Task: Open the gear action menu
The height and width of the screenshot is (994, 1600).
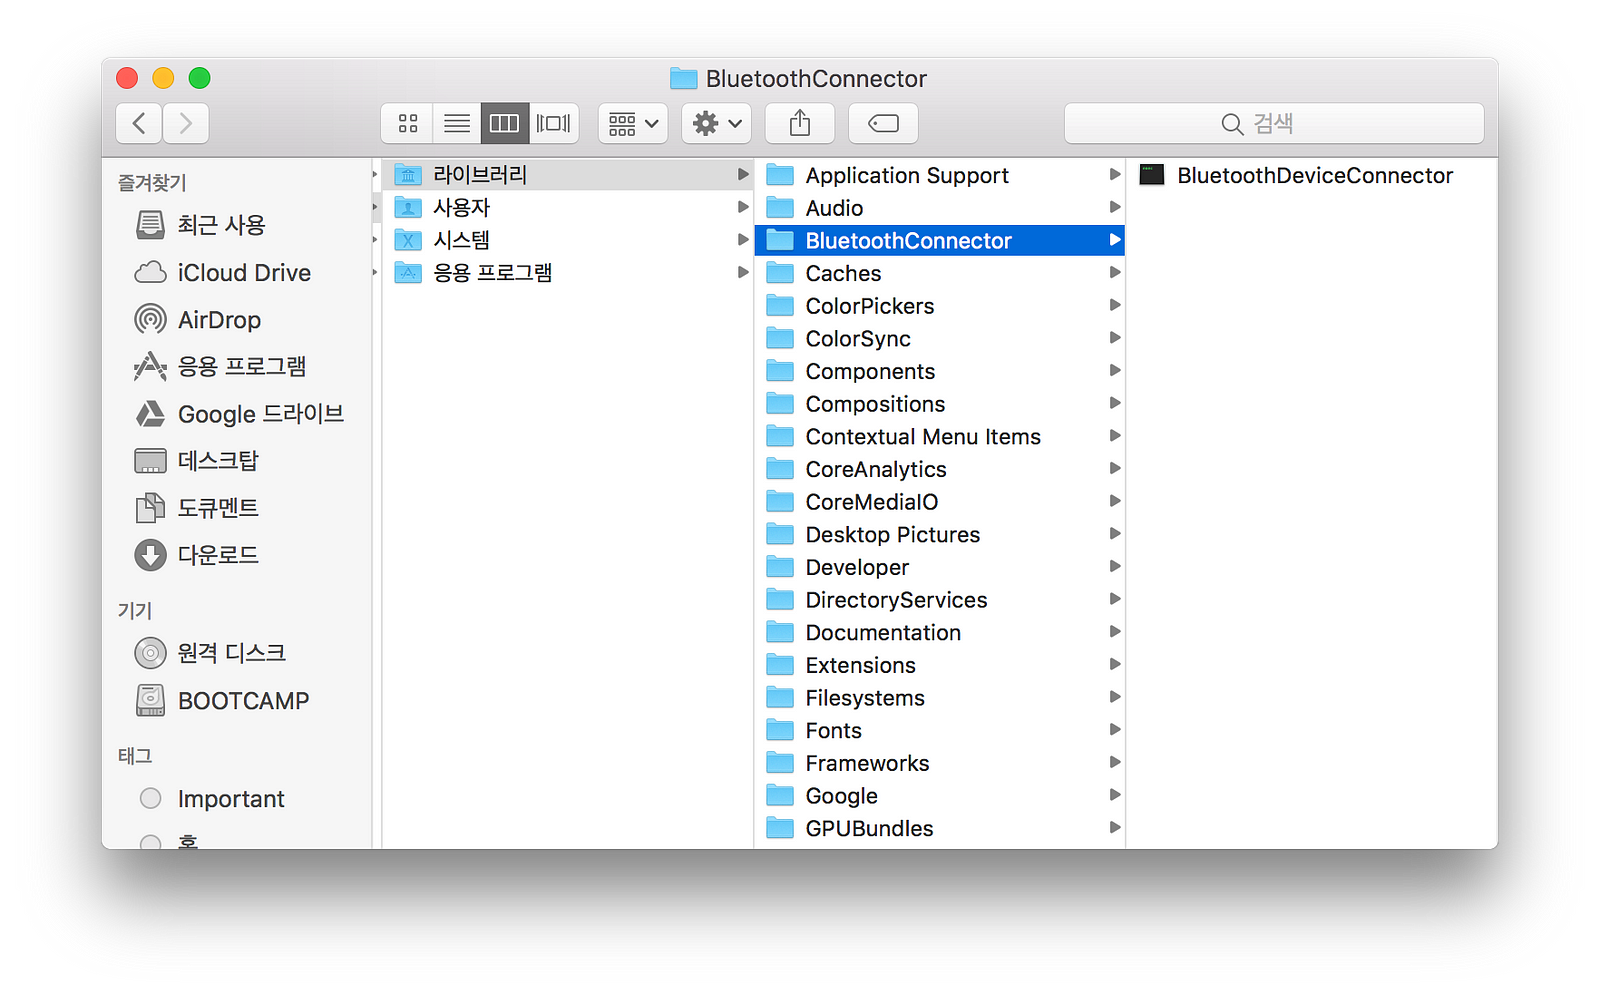Action: pyautogui.click(x=717, y=123)
